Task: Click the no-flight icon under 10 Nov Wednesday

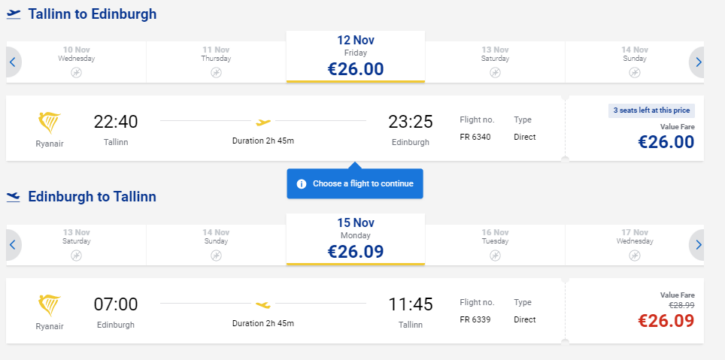Action: (76, 73)
